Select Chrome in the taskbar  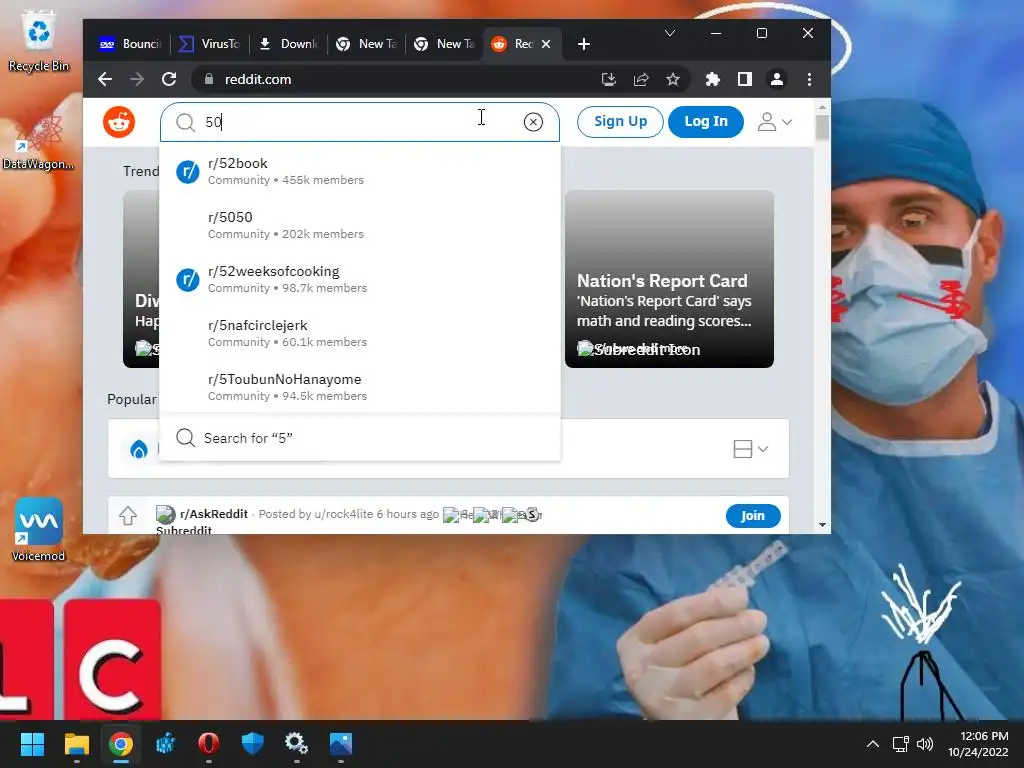pyautogui.click(x=120, y=744)
